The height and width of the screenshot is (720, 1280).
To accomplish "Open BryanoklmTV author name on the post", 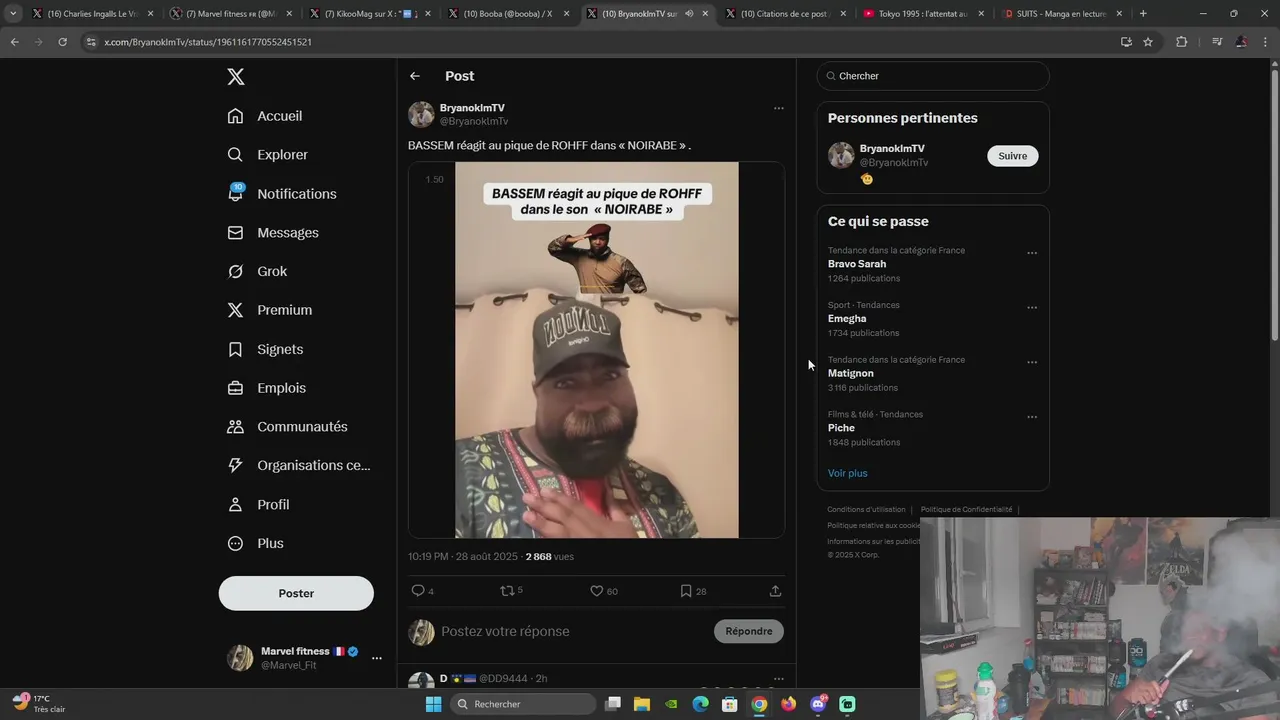I will coord(472,108).
